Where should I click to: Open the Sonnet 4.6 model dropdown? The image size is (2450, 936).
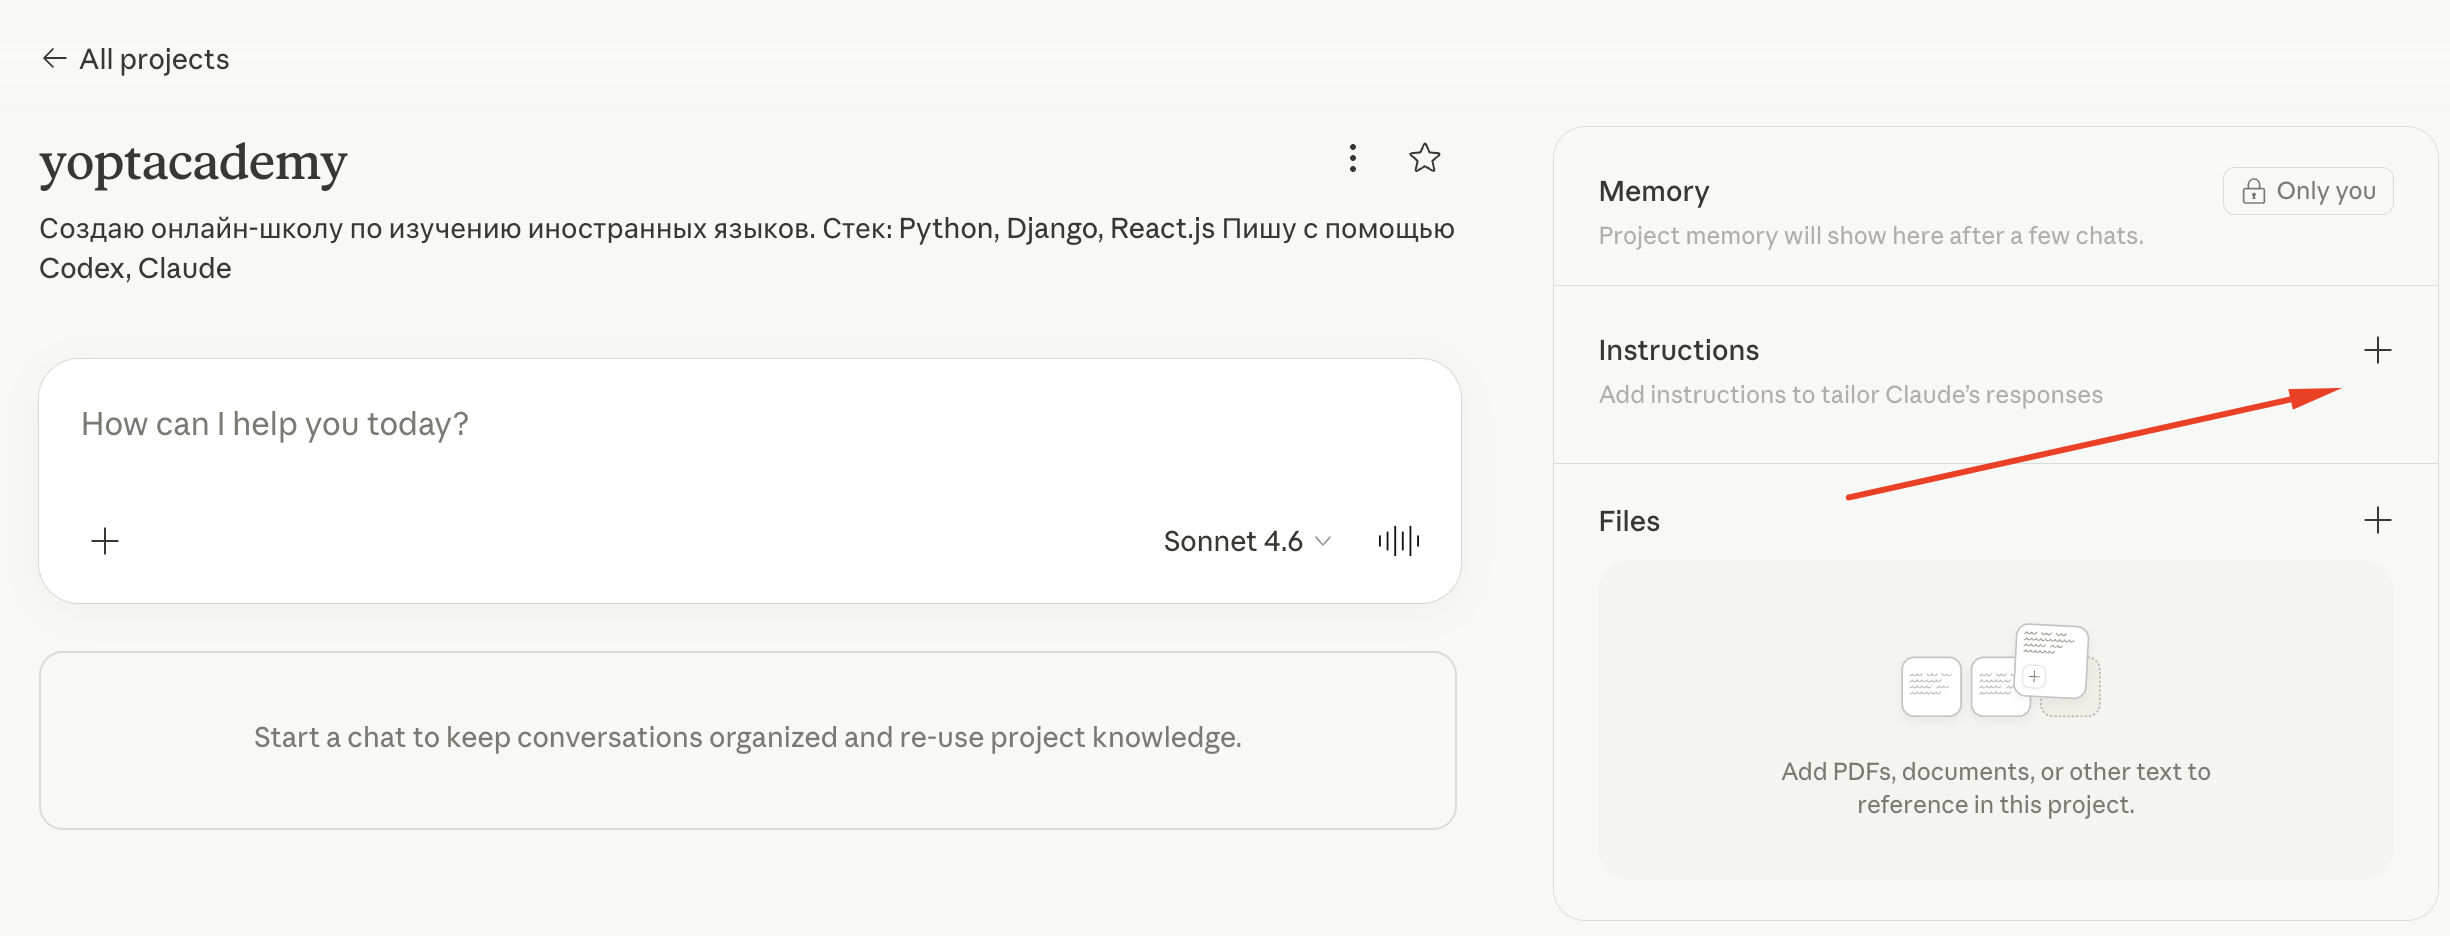[x=1247, y=541]
